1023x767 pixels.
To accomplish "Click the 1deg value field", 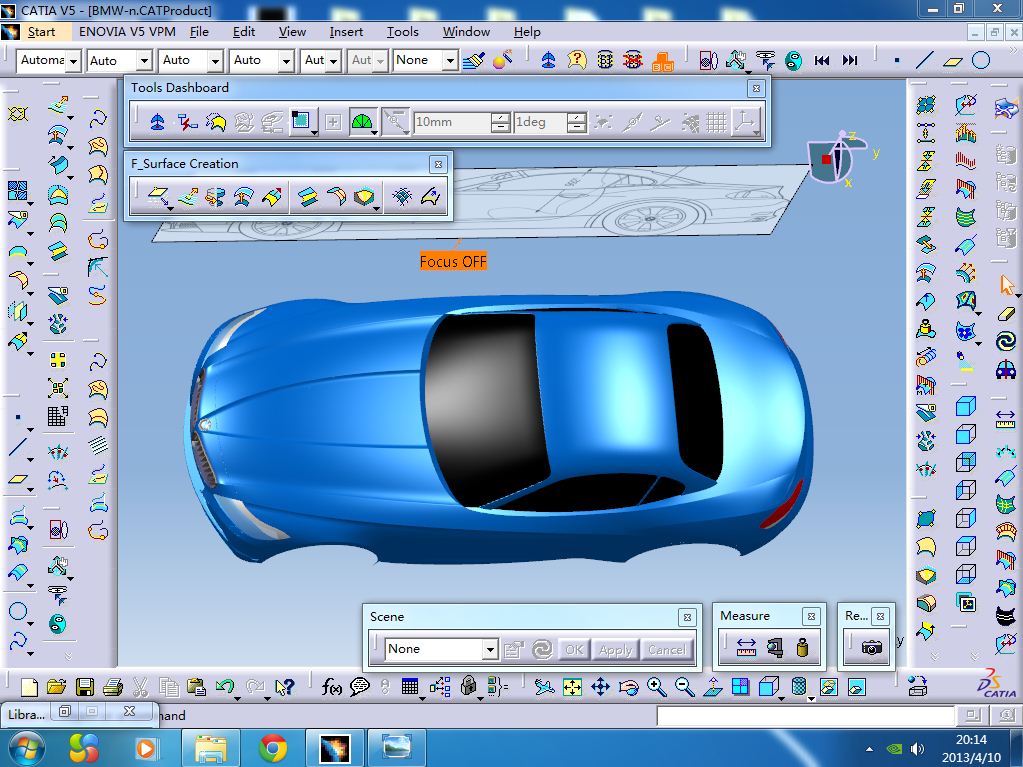I will tap(541, 122).
